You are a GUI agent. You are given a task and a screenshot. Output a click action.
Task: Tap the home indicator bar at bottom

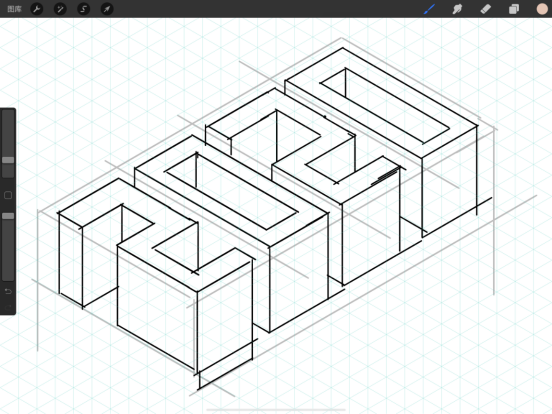click(x=276, y=410)
